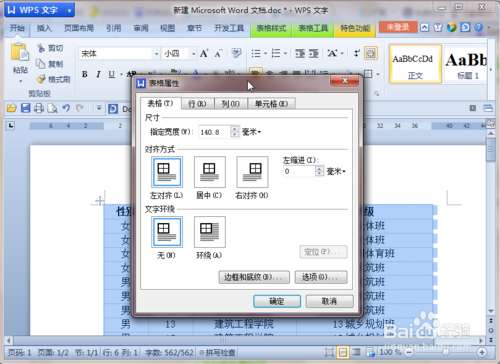
Task: Click the outline view icon in status bar
Action: (x=356, y=352)
